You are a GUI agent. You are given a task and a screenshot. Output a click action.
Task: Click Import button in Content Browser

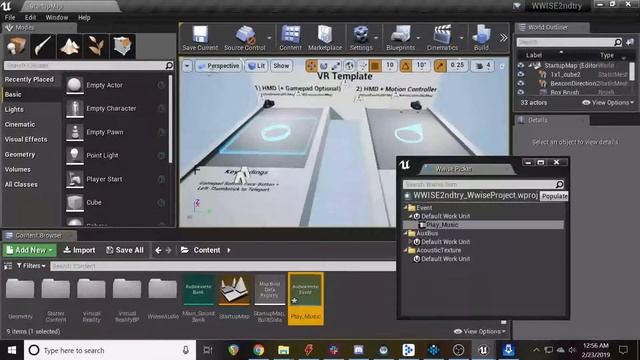pos(79,250)
